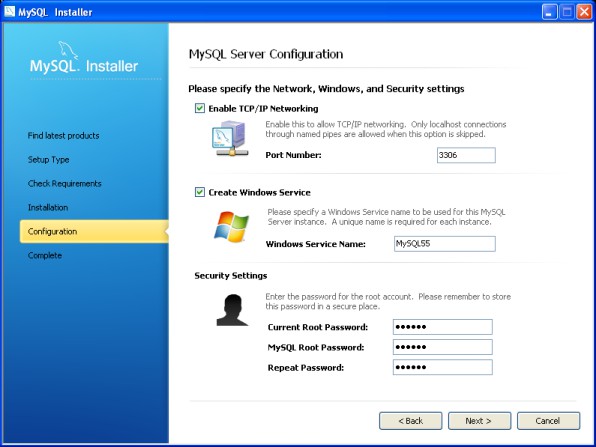This screenshot has height=447, width=596.
Task: Click the Windows flag logo icon
Action: click(231, 227)
